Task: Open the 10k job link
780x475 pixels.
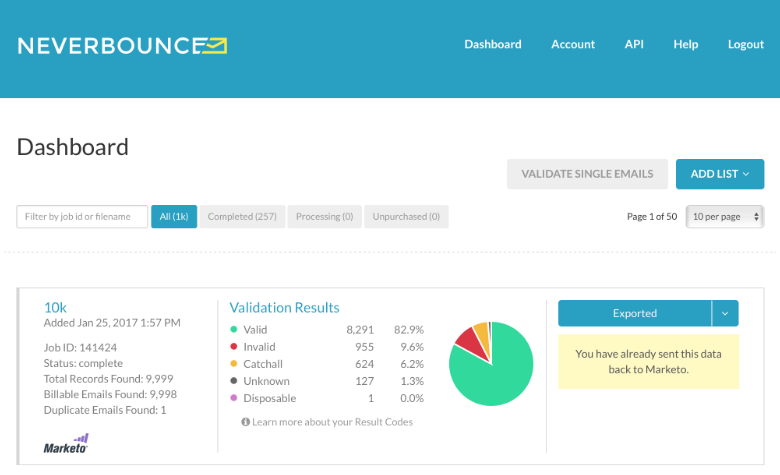Action: [x=55, y=307]
